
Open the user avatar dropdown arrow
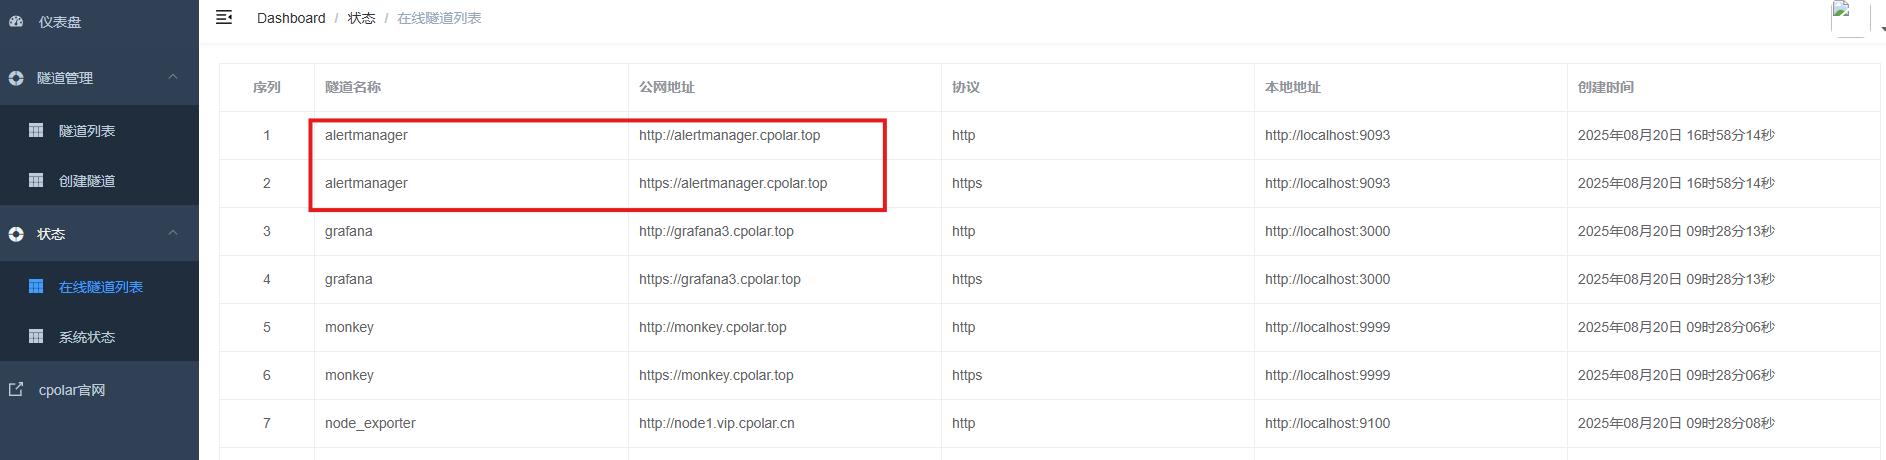(1881, 29)
